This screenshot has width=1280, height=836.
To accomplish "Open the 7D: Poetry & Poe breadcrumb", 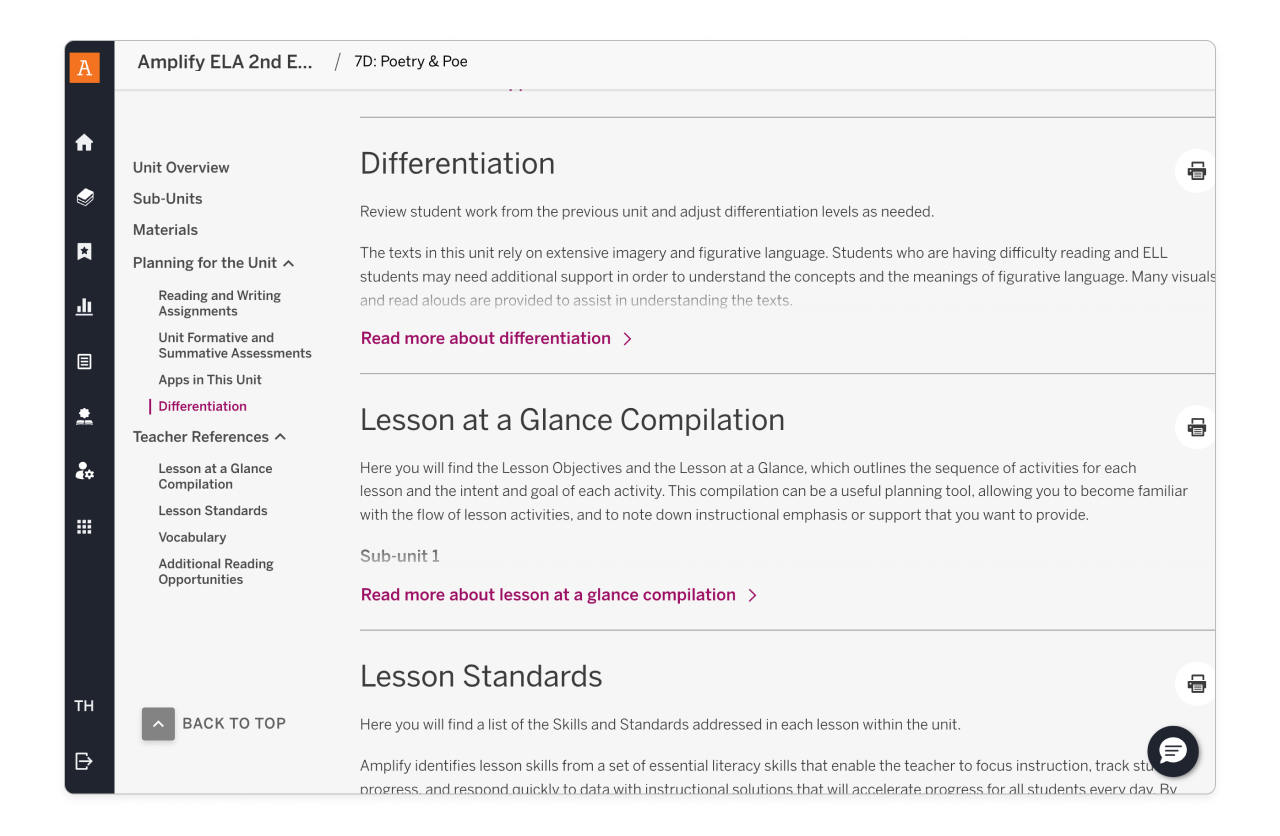I will pos(411,61).
